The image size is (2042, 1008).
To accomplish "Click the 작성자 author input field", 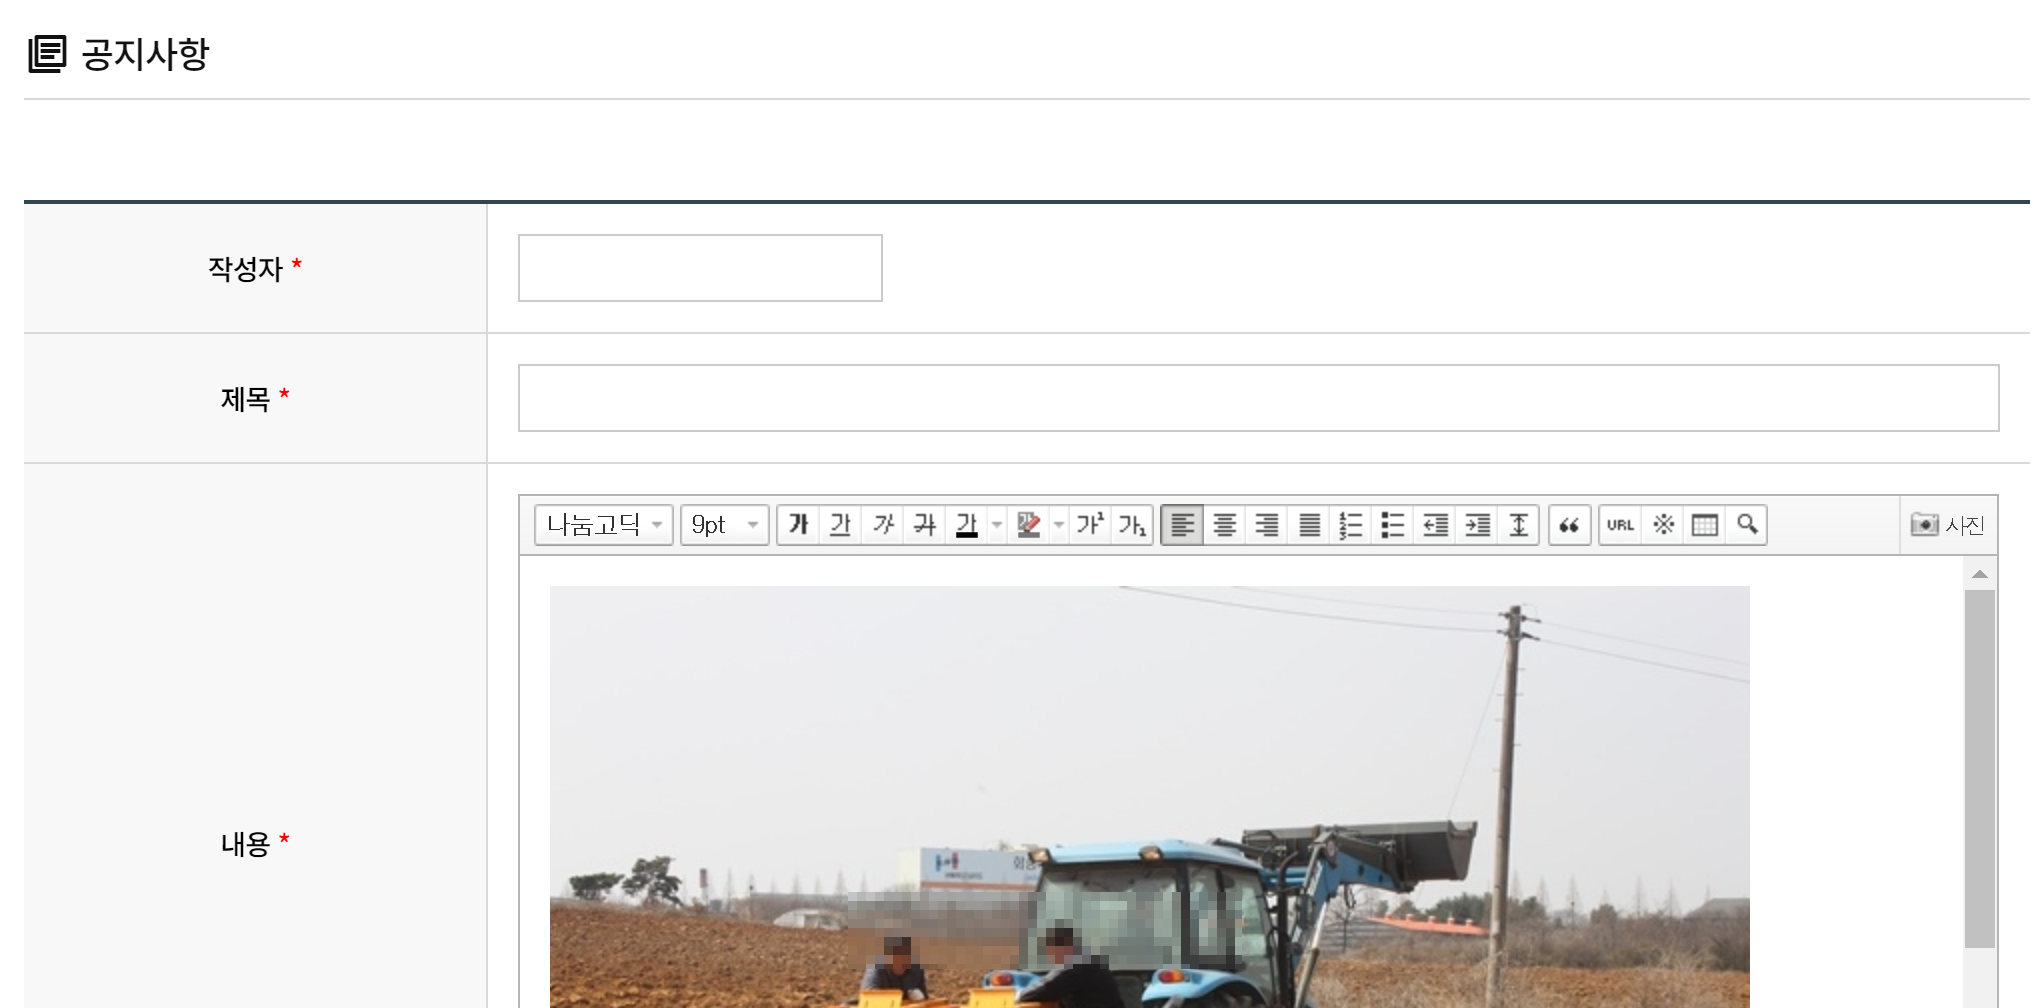I will (x=700, y=268).
